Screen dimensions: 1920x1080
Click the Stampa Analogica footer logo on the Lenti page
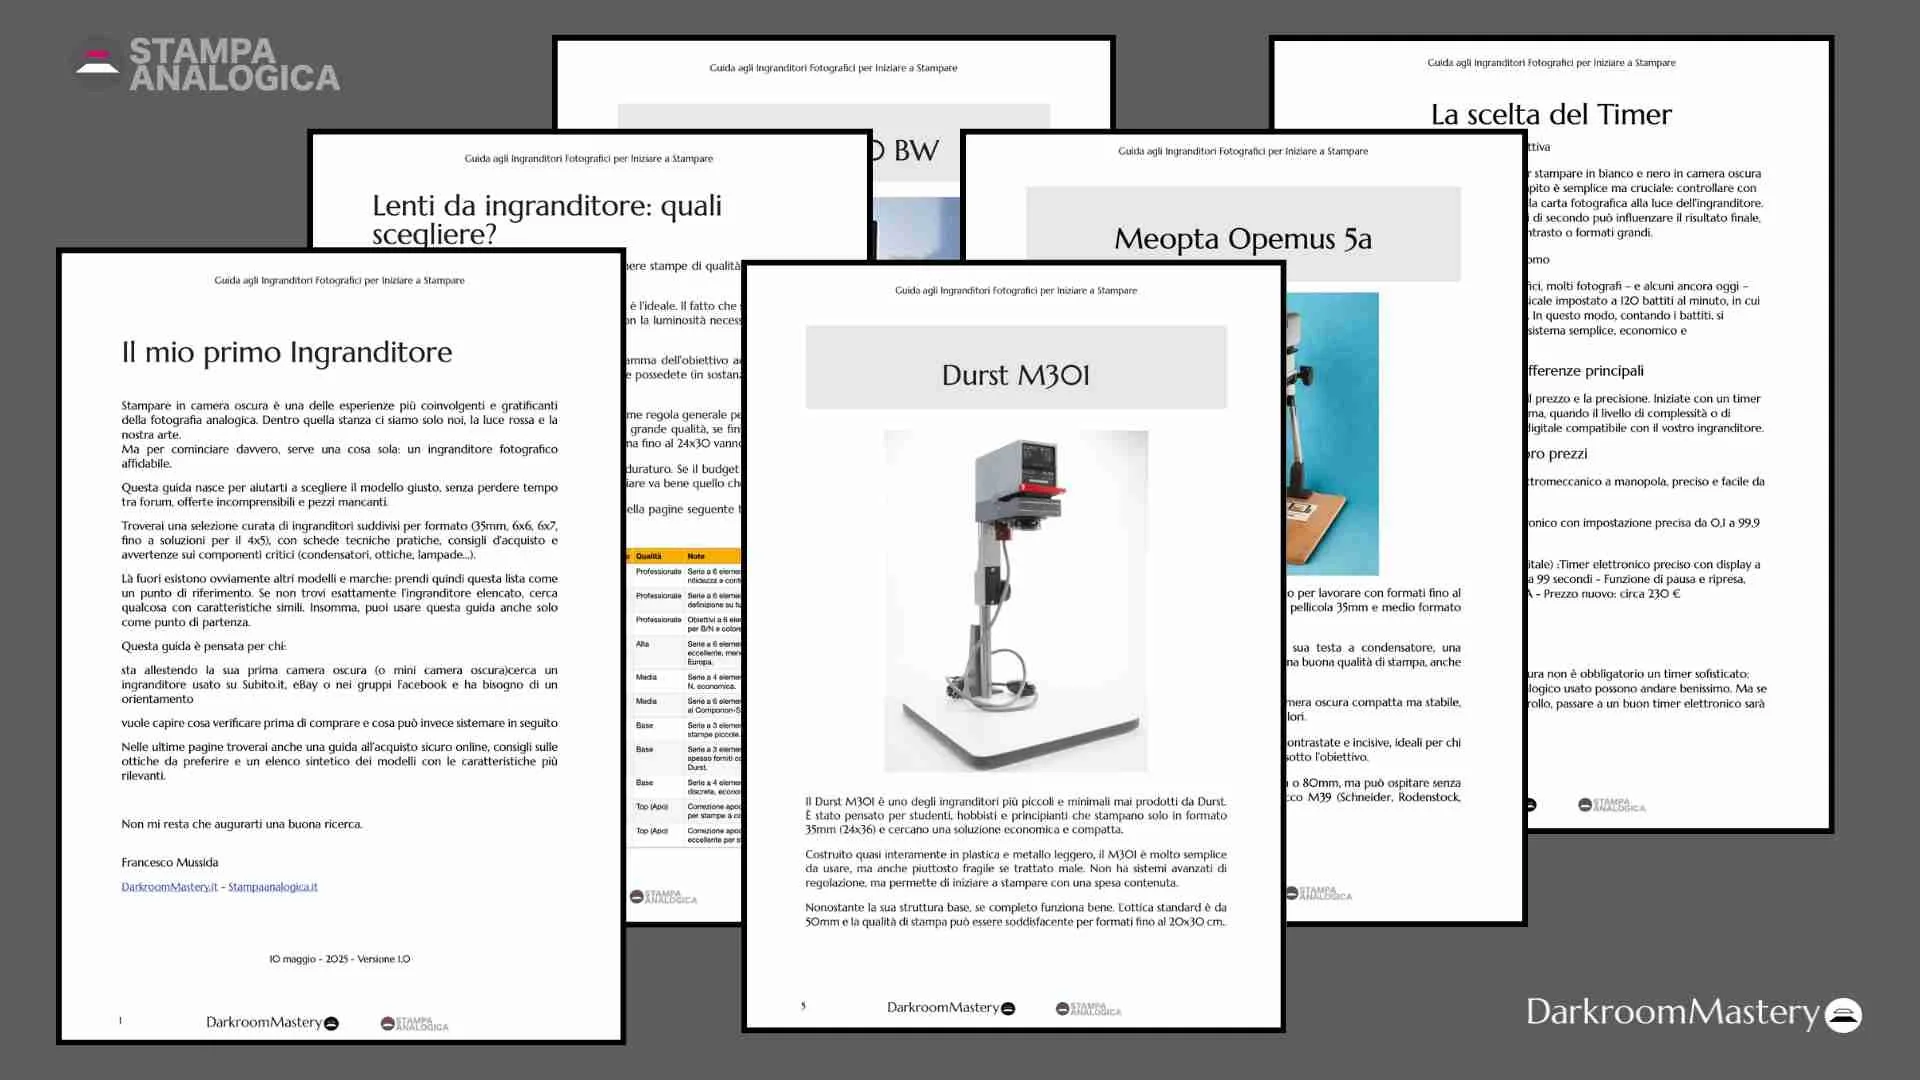[x=663, y=896]
